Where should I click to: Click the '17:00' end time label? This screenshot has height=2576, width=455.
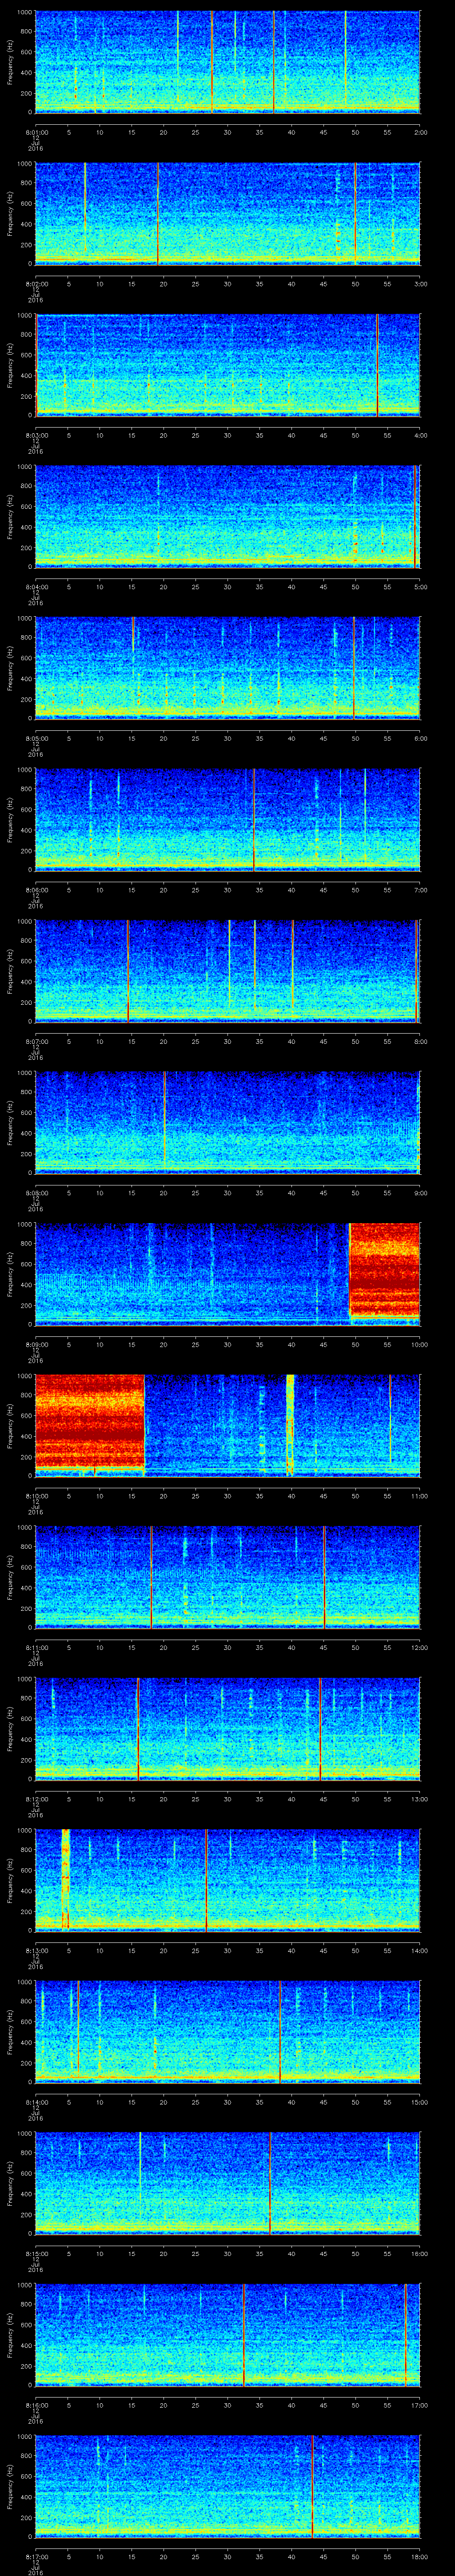point(419,2405)
